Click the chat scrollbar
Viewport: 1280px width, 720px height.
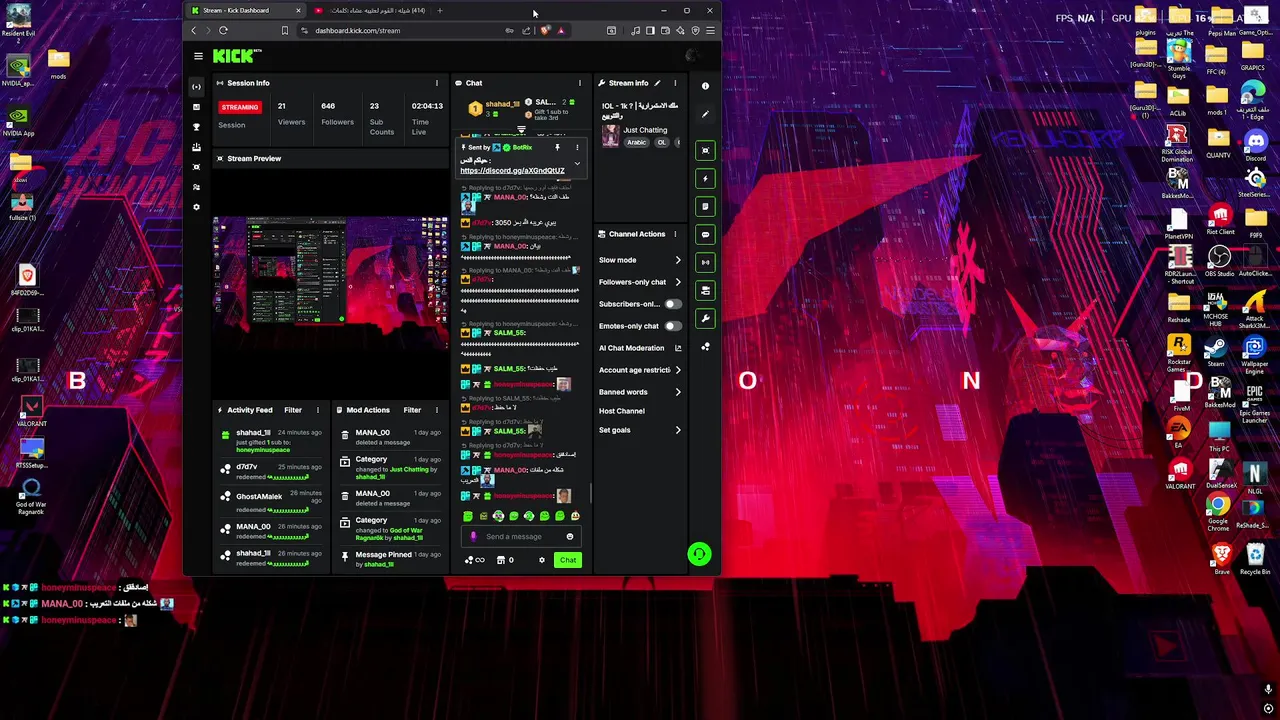(591, 493)
